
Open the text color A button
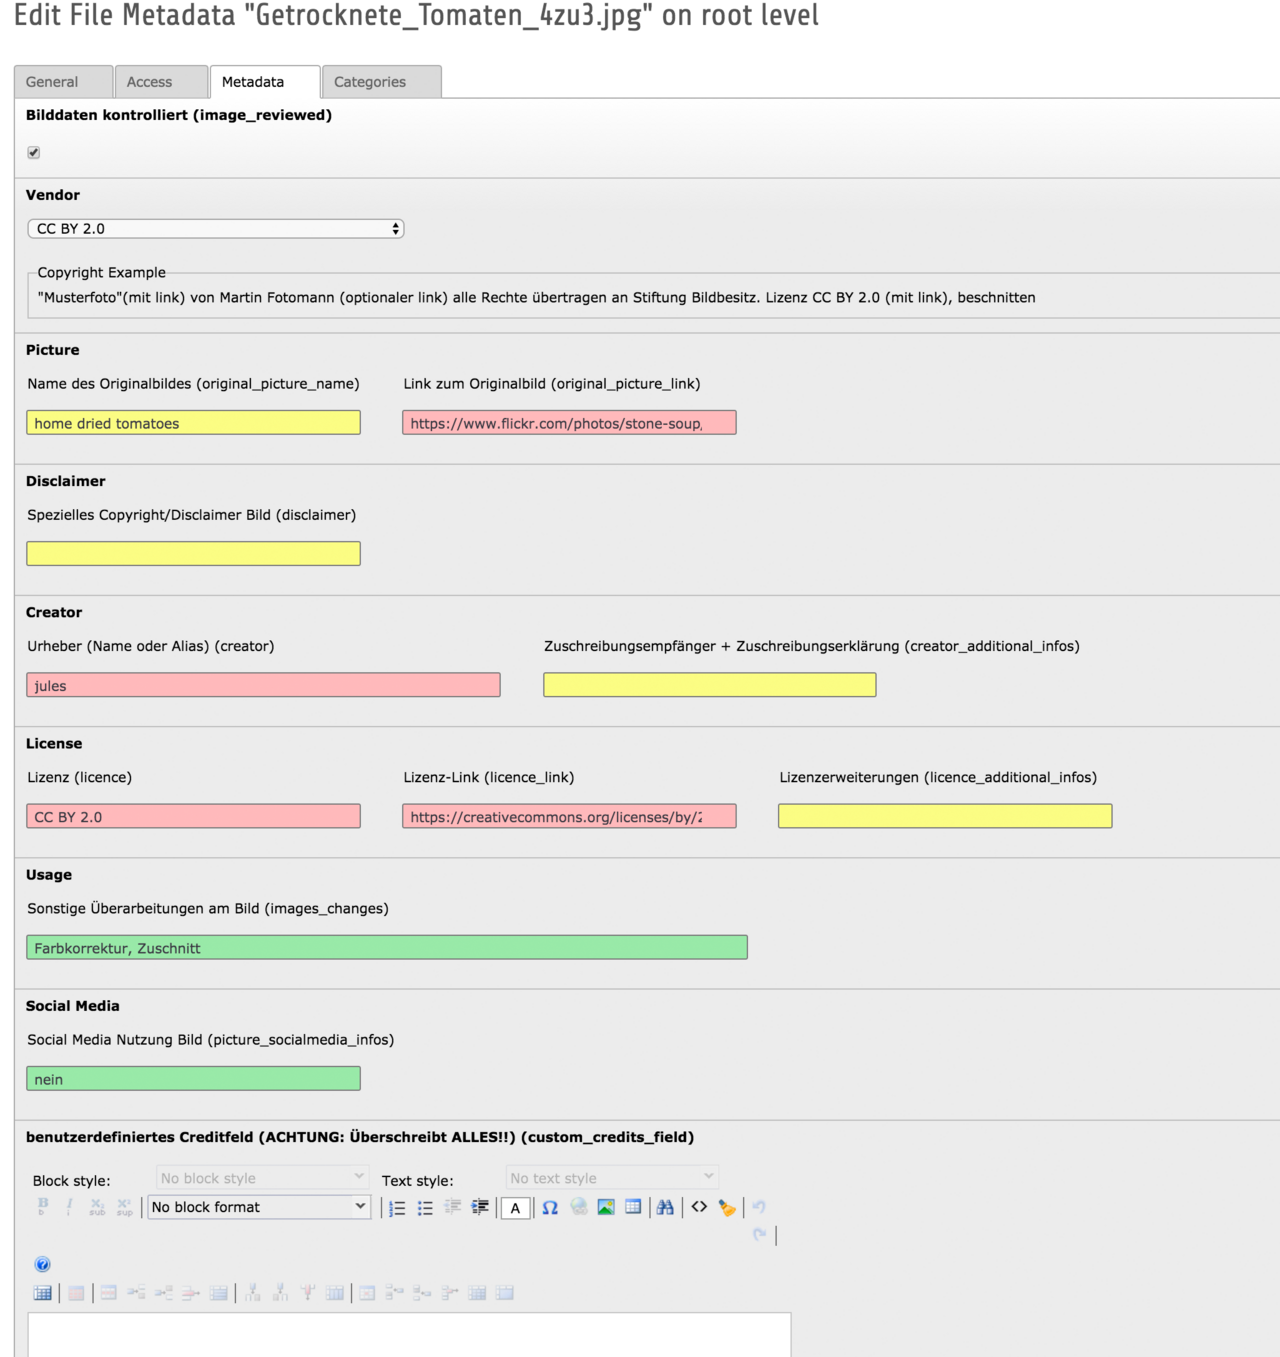click(x=515, y=1207)
